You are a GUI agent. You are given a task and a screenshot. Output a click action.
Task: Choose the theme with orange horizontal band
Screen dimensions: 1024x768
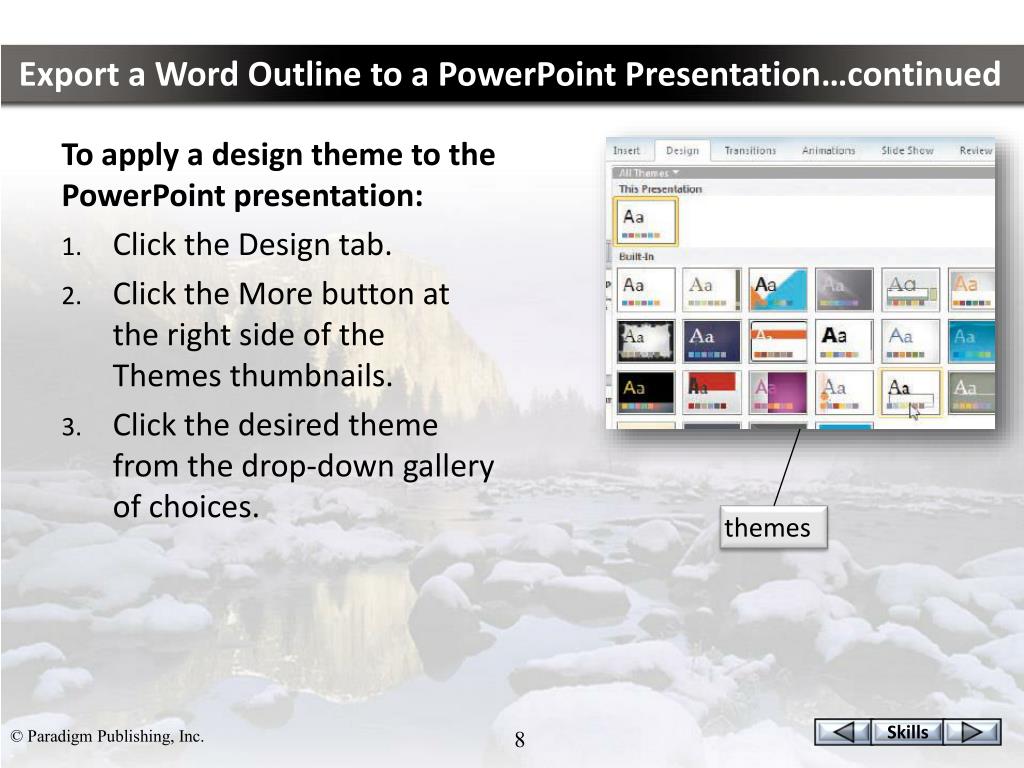pos(778,341)
